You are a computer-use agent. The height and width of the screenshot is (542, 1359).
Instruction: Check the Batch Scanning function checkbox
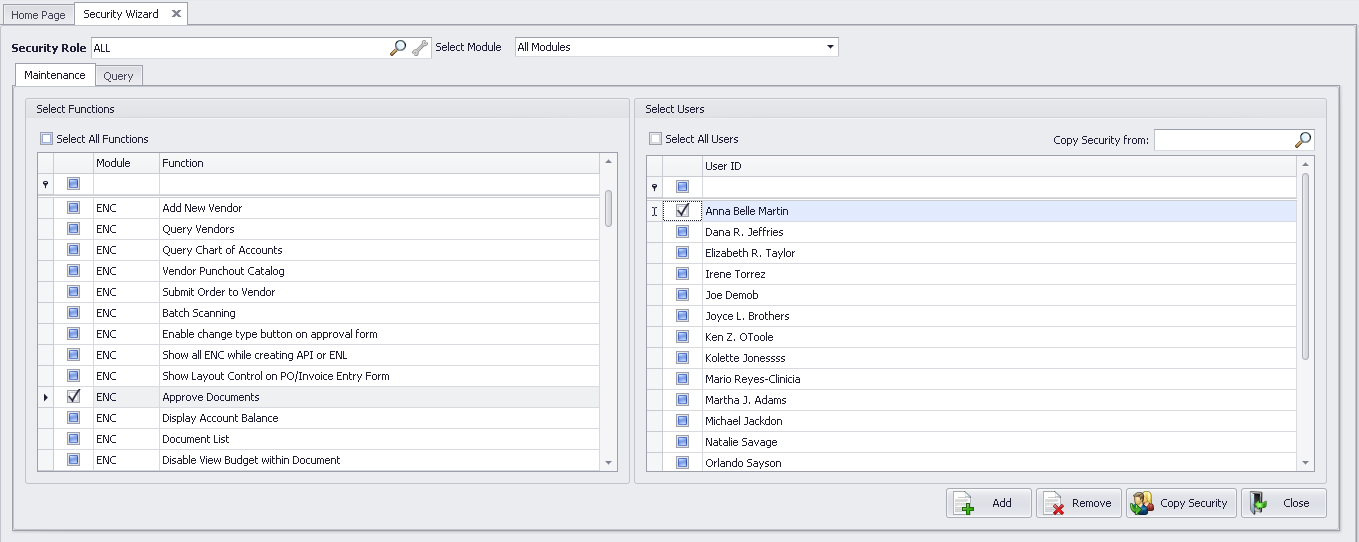pos(73,313)
